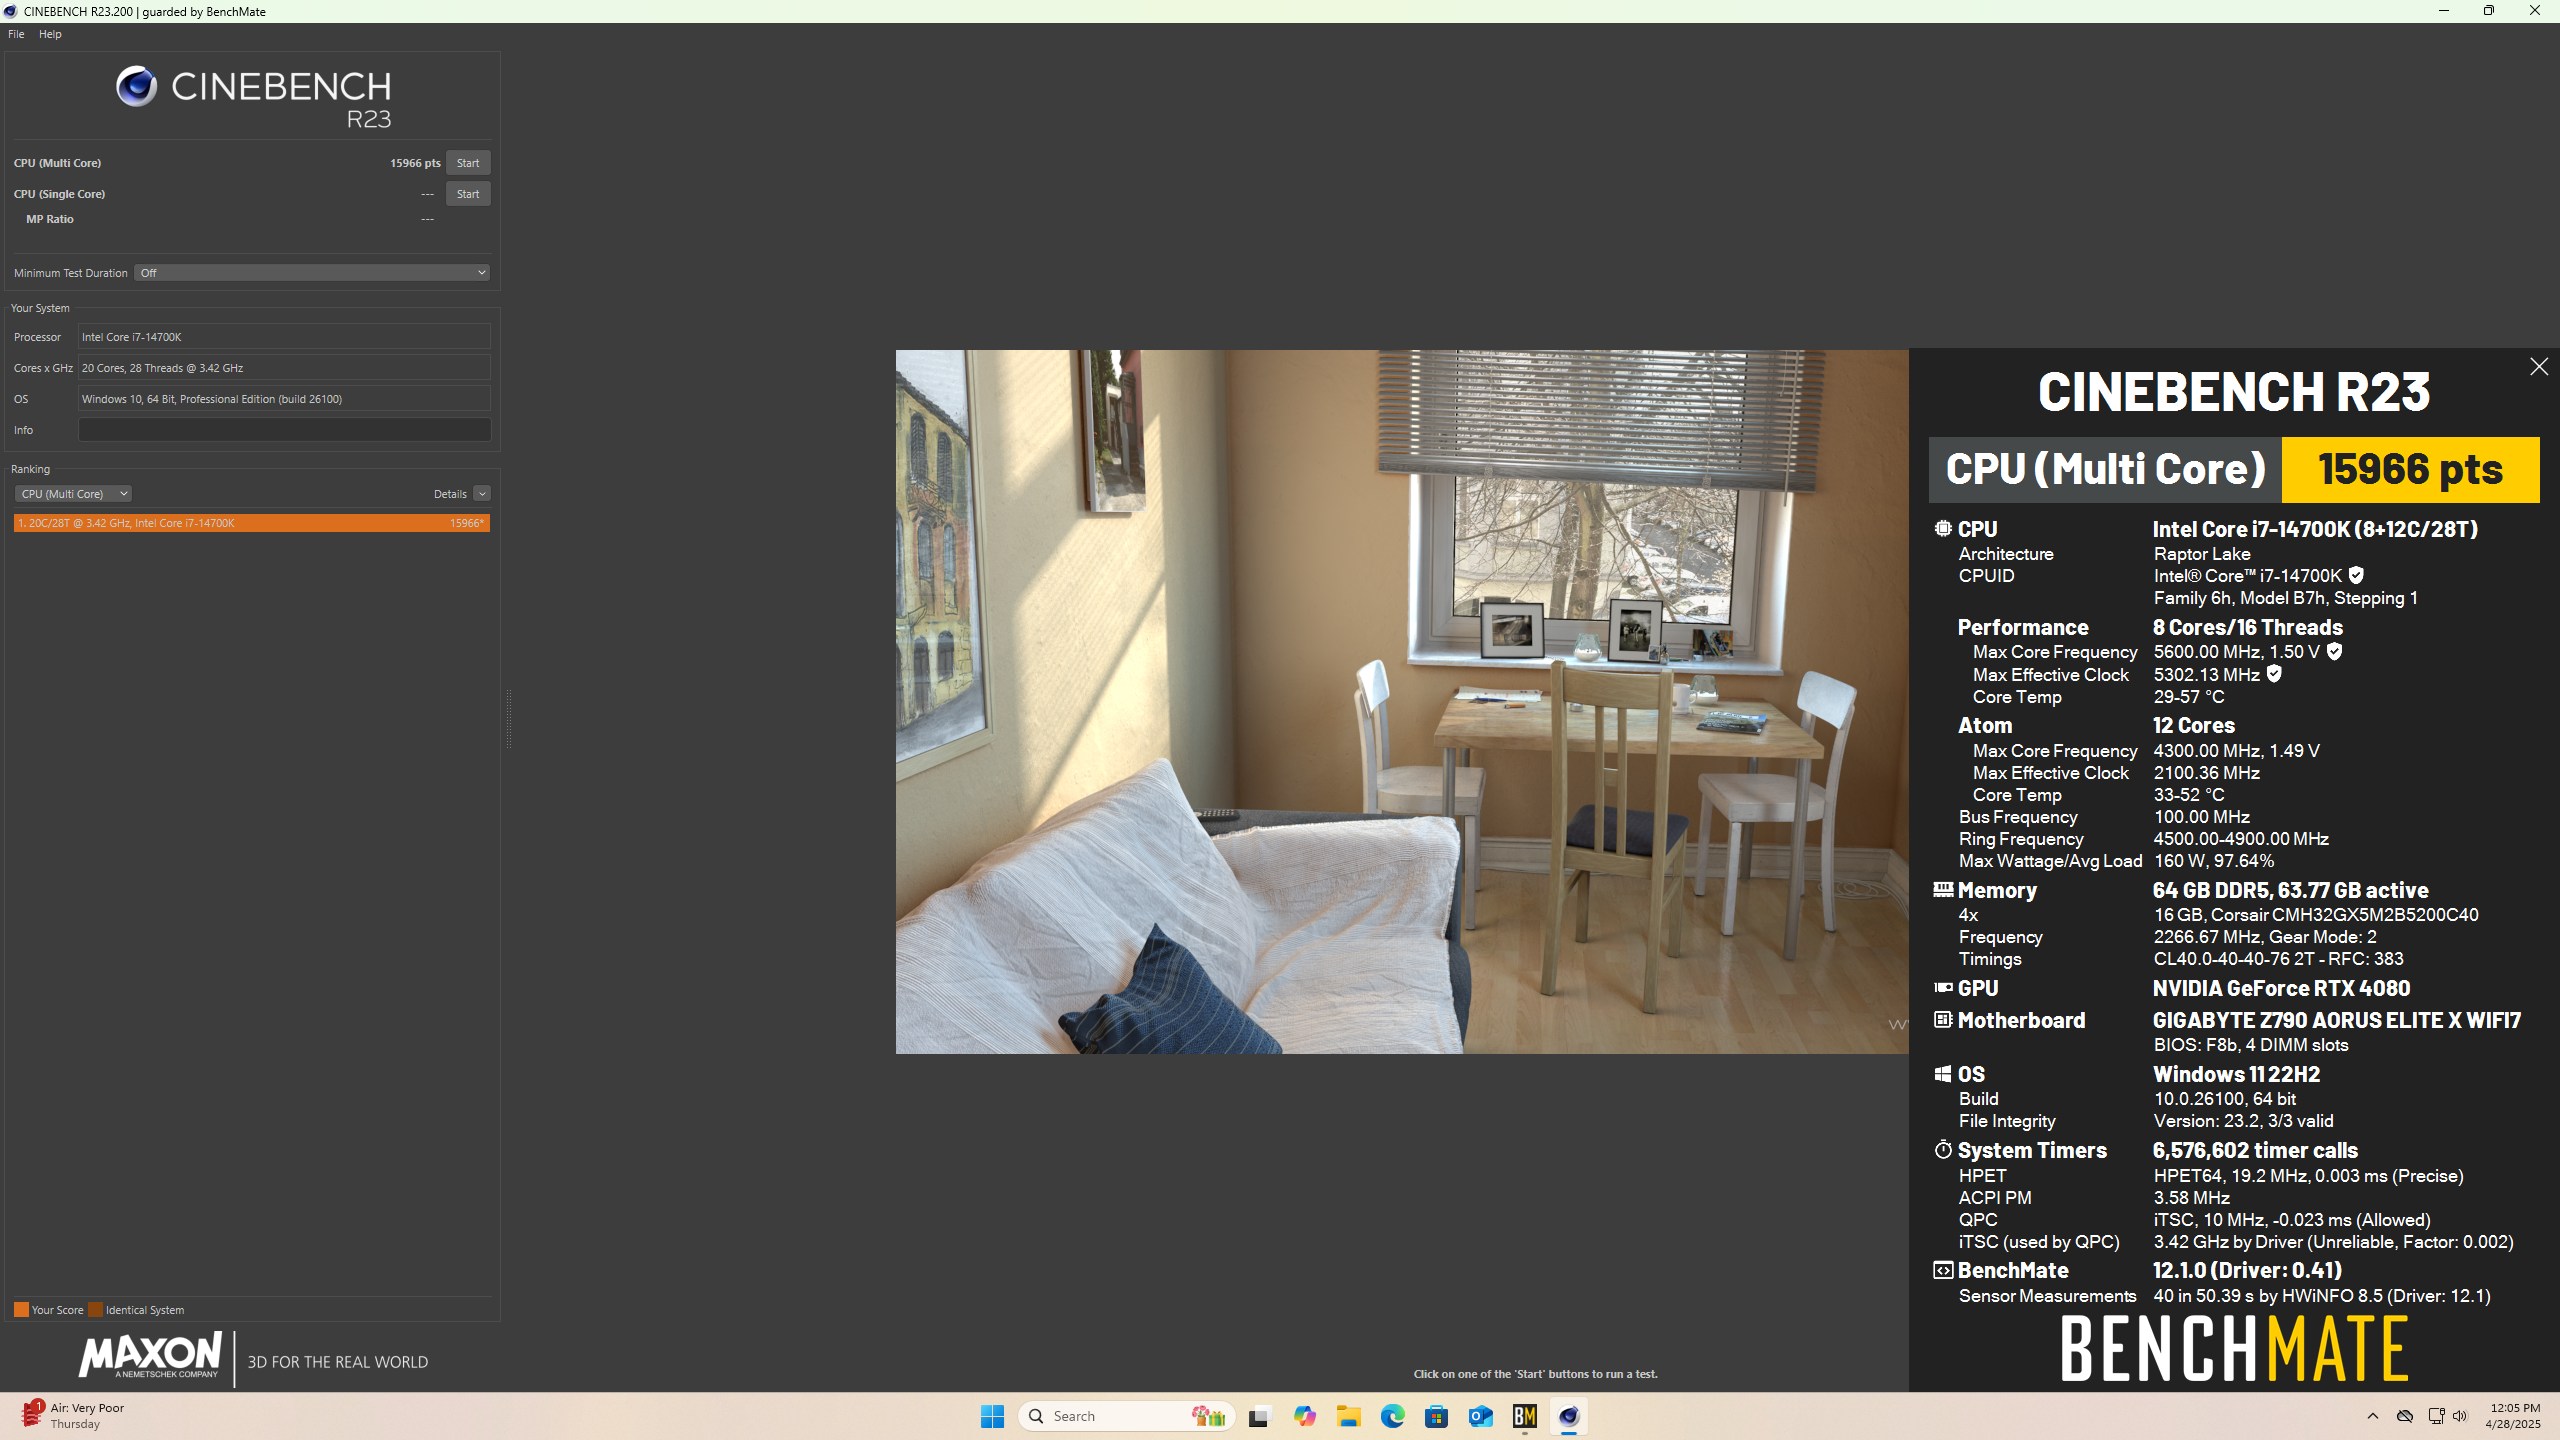Click the 6,576,602 timer calls text
Screen dimensions: 2560x1440
[x=2255, y=1150]
